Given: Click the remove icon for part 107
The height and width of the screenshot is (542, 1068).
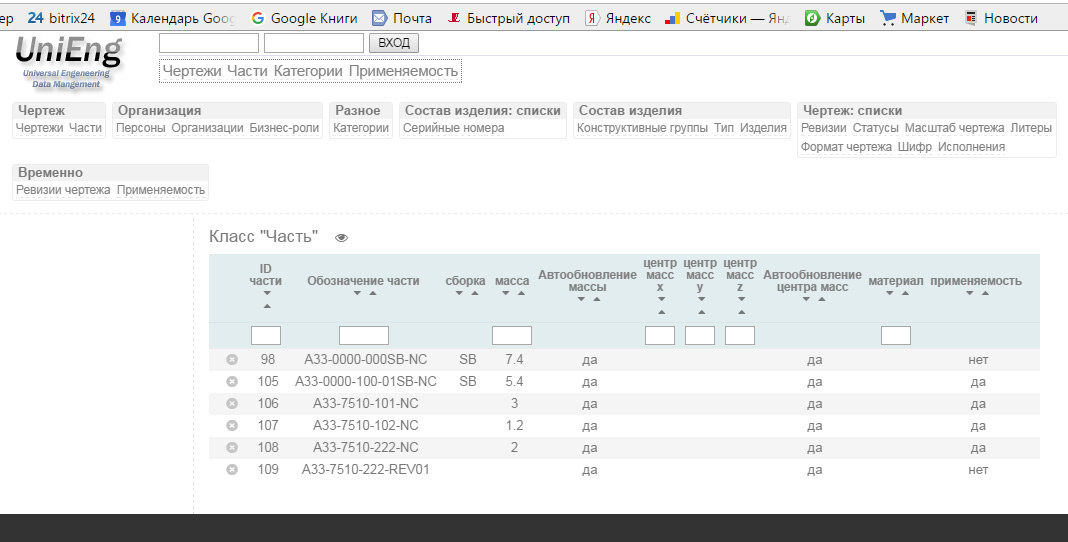Looking at the screenshot, I should pyautogui.click(x=232, y=426).
